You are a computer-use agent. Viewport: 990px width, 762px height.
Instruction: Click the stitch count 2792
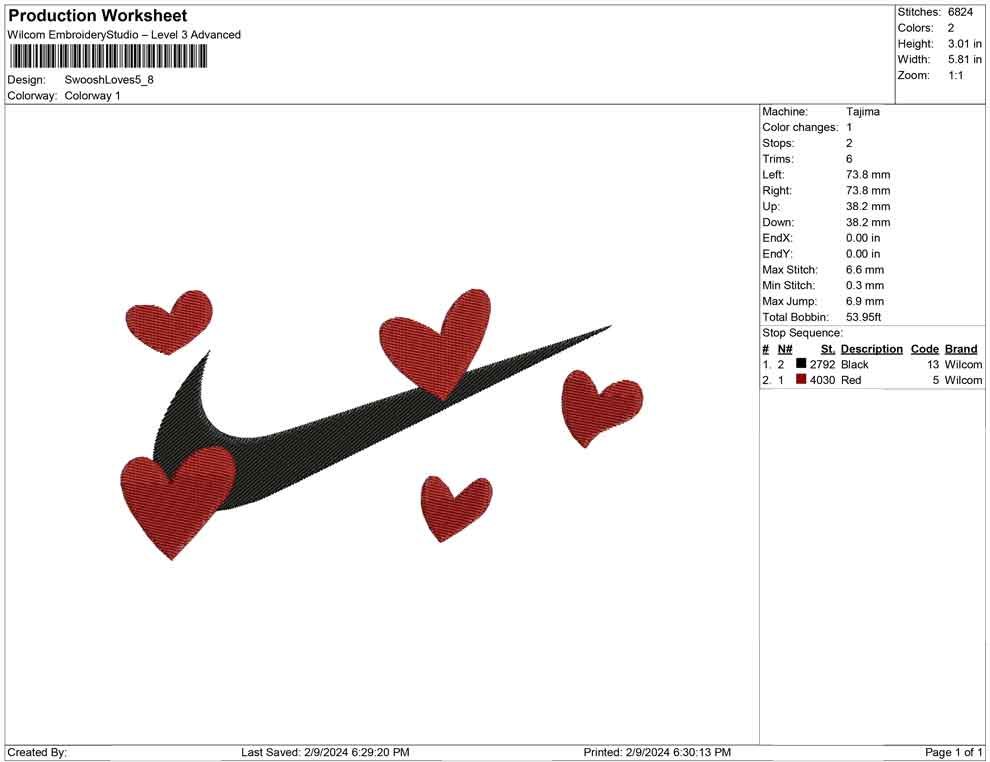point(822,364)
